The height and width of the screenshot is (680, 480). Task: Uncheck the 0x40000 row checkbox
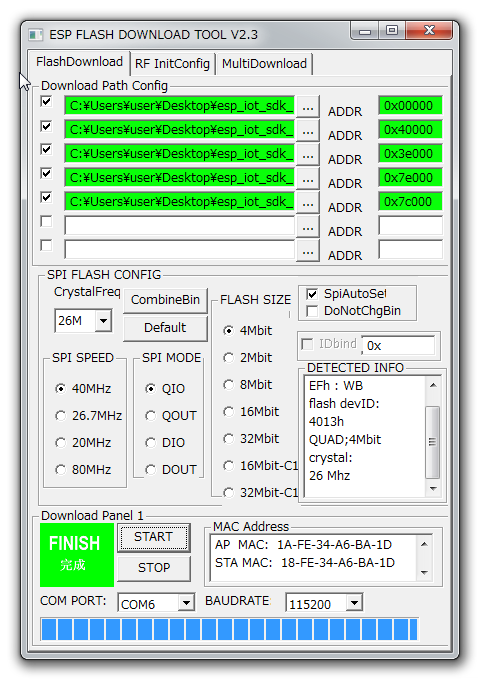[x=46, y=126]
